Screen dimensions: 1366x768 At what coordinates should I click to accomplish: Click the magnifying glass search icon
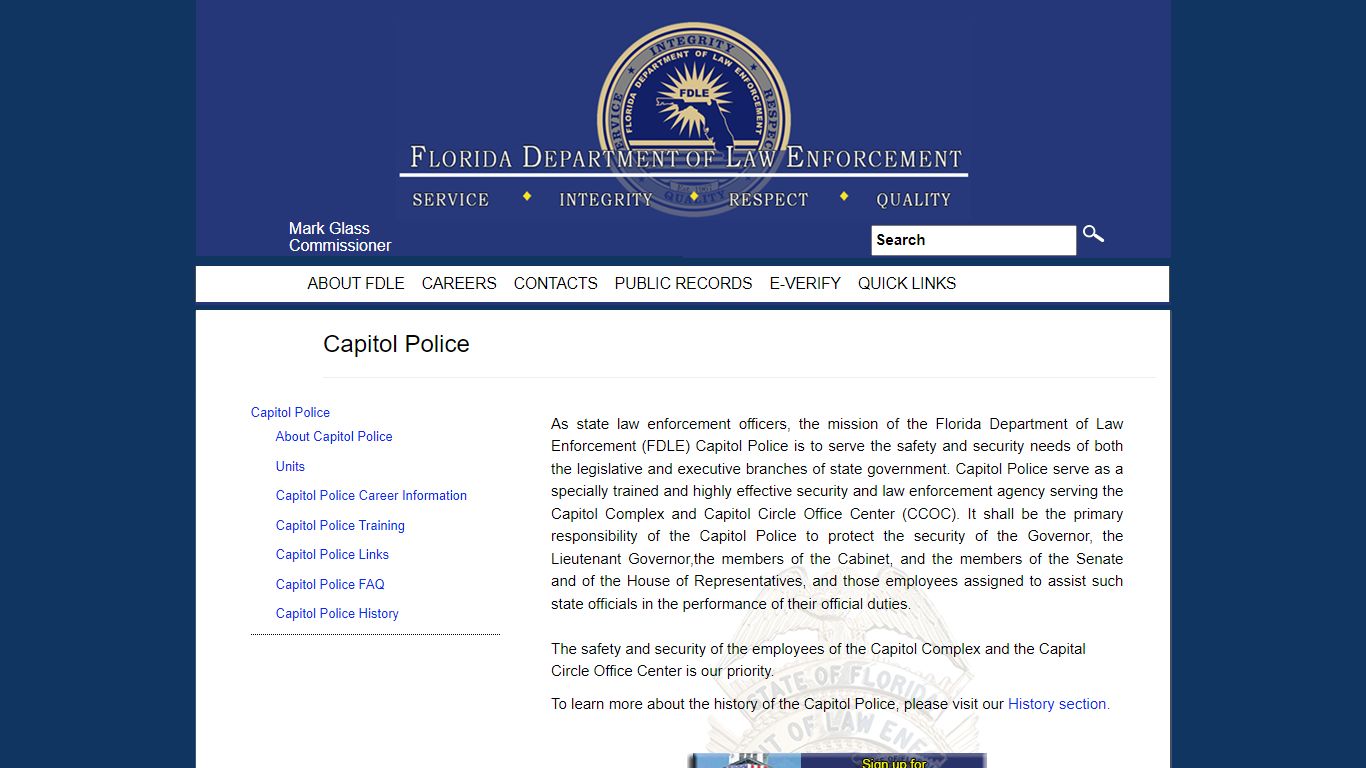point(1093,234)
